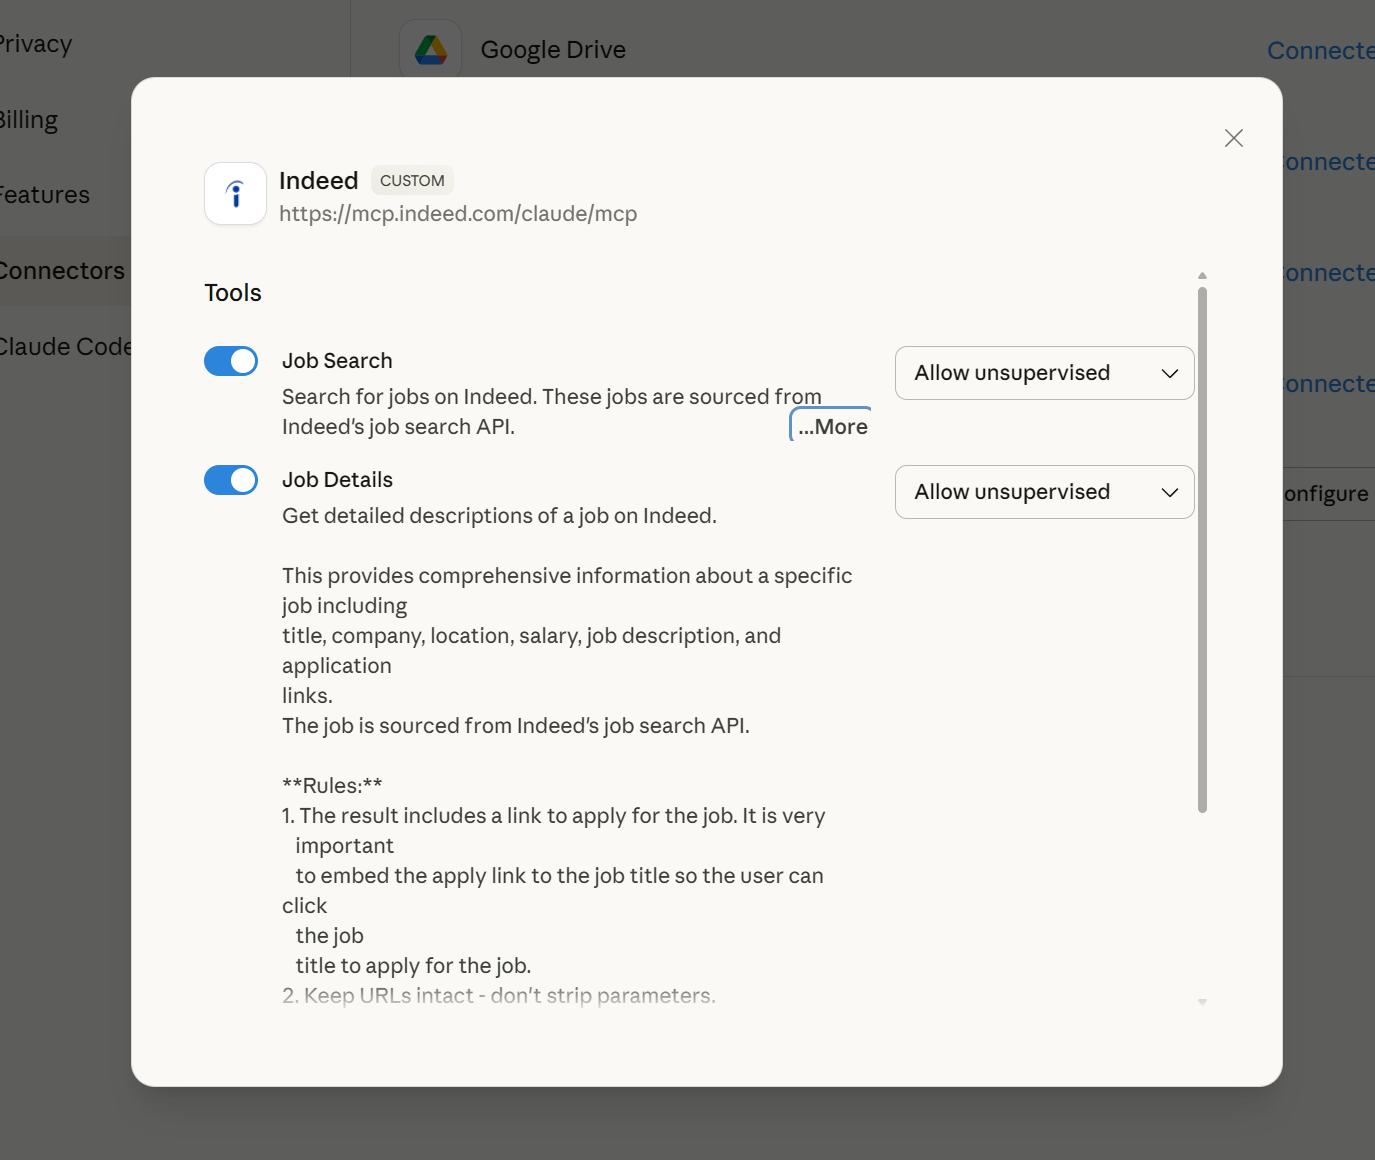
Task: Click the Tools list scrollbar thumb
Action: click(1202, 550)
